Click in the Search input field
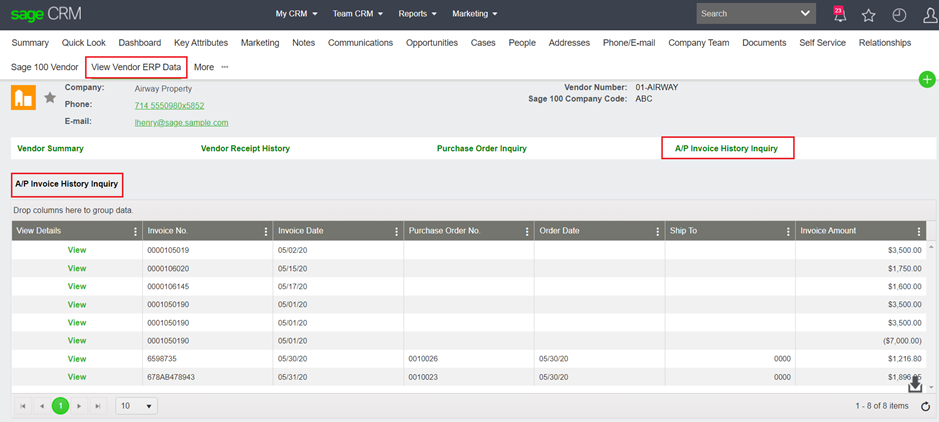This screenshot has height=422, width=939. [746, 13]
